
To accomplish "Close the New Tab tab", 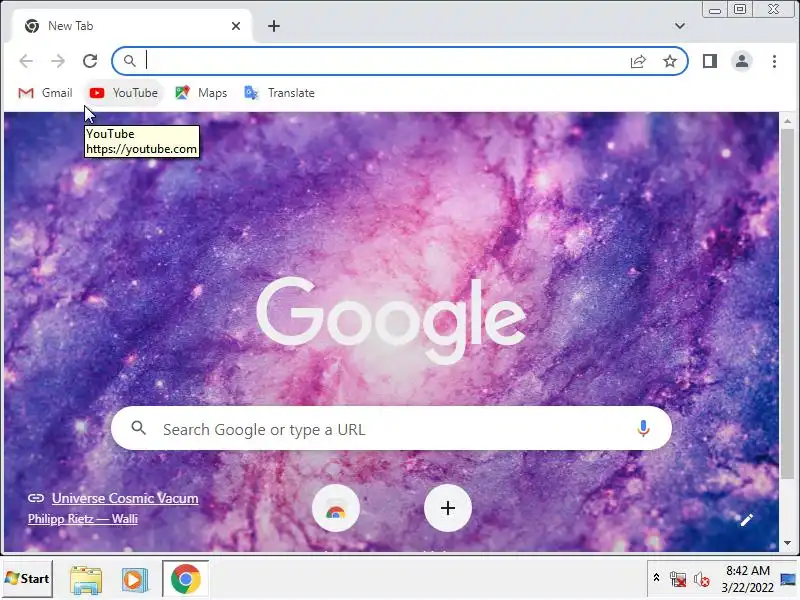I will click(x=236, y=26).
